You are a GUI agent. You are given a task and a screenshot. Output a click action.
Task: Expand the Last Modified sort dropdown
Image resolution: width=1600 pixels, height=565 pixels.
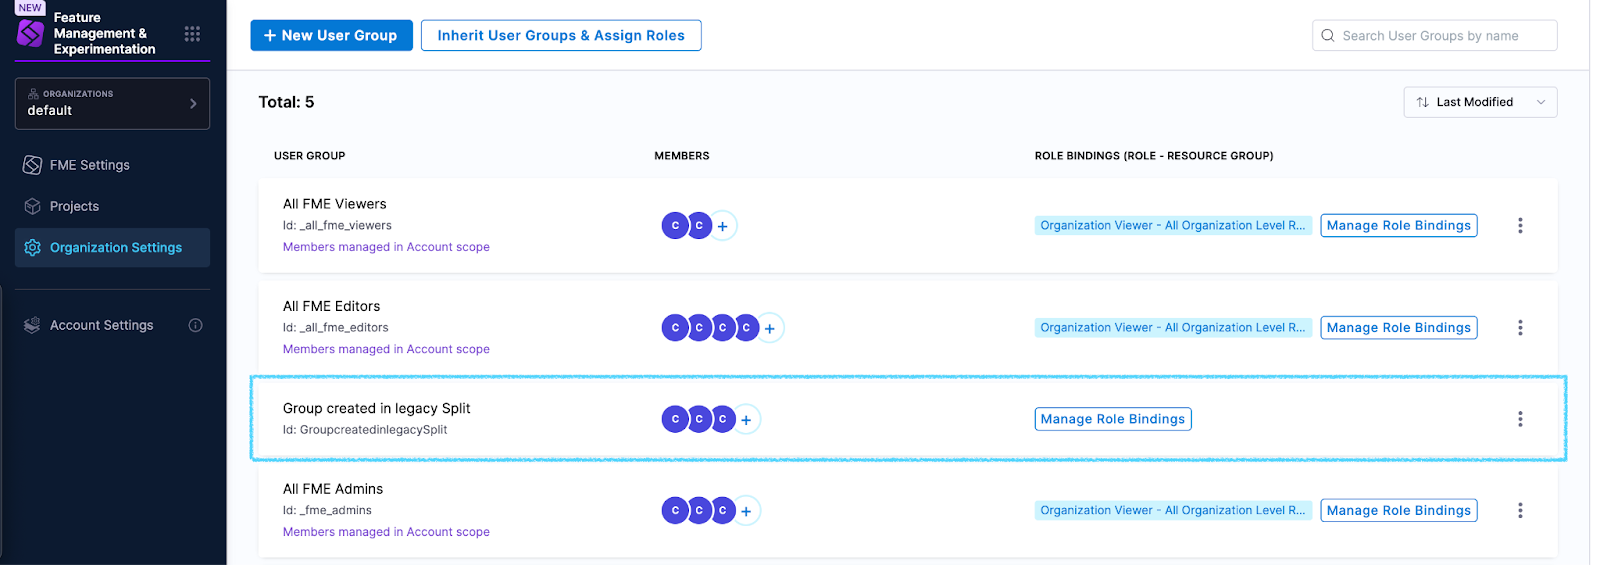pos(1480,102)
